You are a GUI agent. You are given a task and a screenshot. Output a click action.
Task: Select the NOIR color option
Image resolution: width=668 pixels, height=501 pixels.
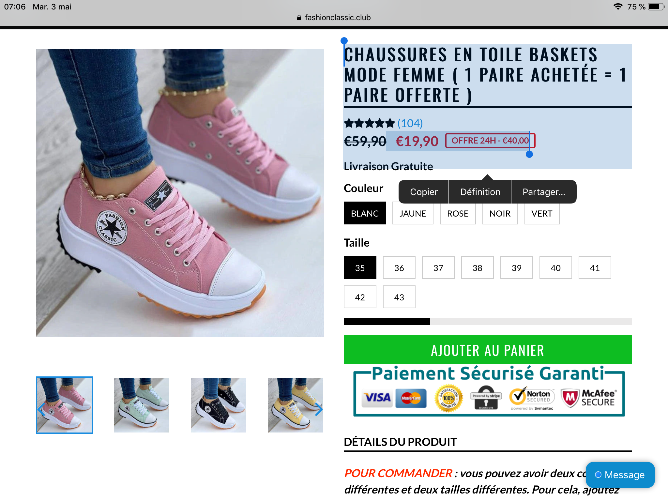point(500,213)
